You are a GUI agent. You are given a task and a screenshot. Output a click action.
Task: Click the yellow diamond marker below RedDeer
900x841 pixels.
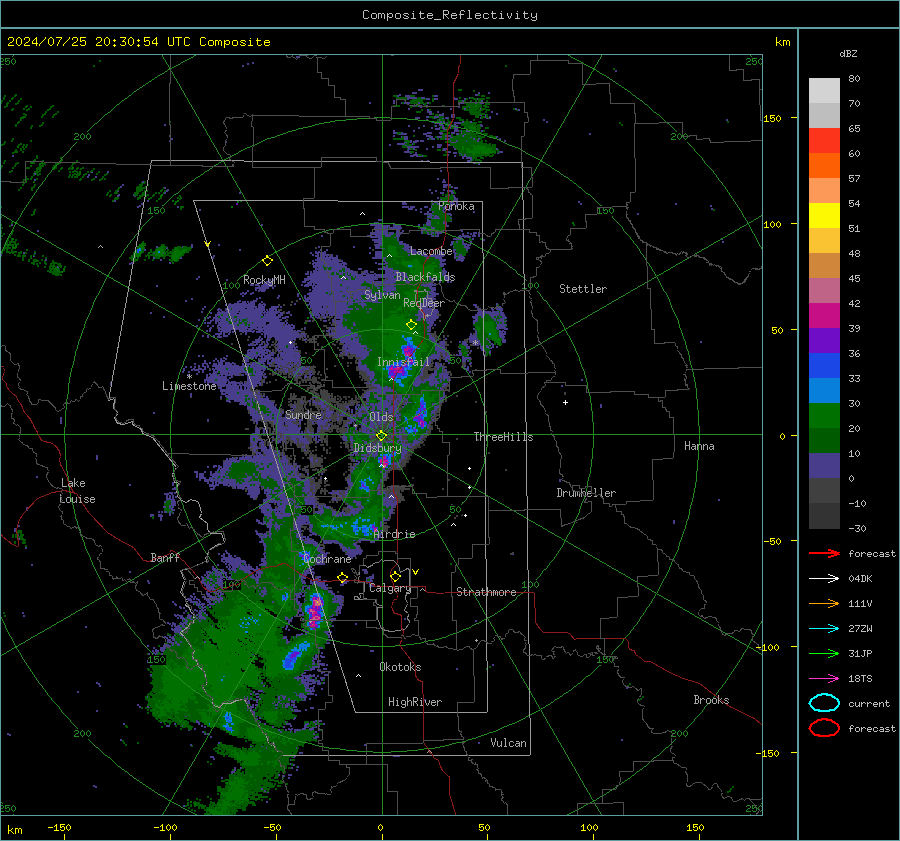(411, 325)
